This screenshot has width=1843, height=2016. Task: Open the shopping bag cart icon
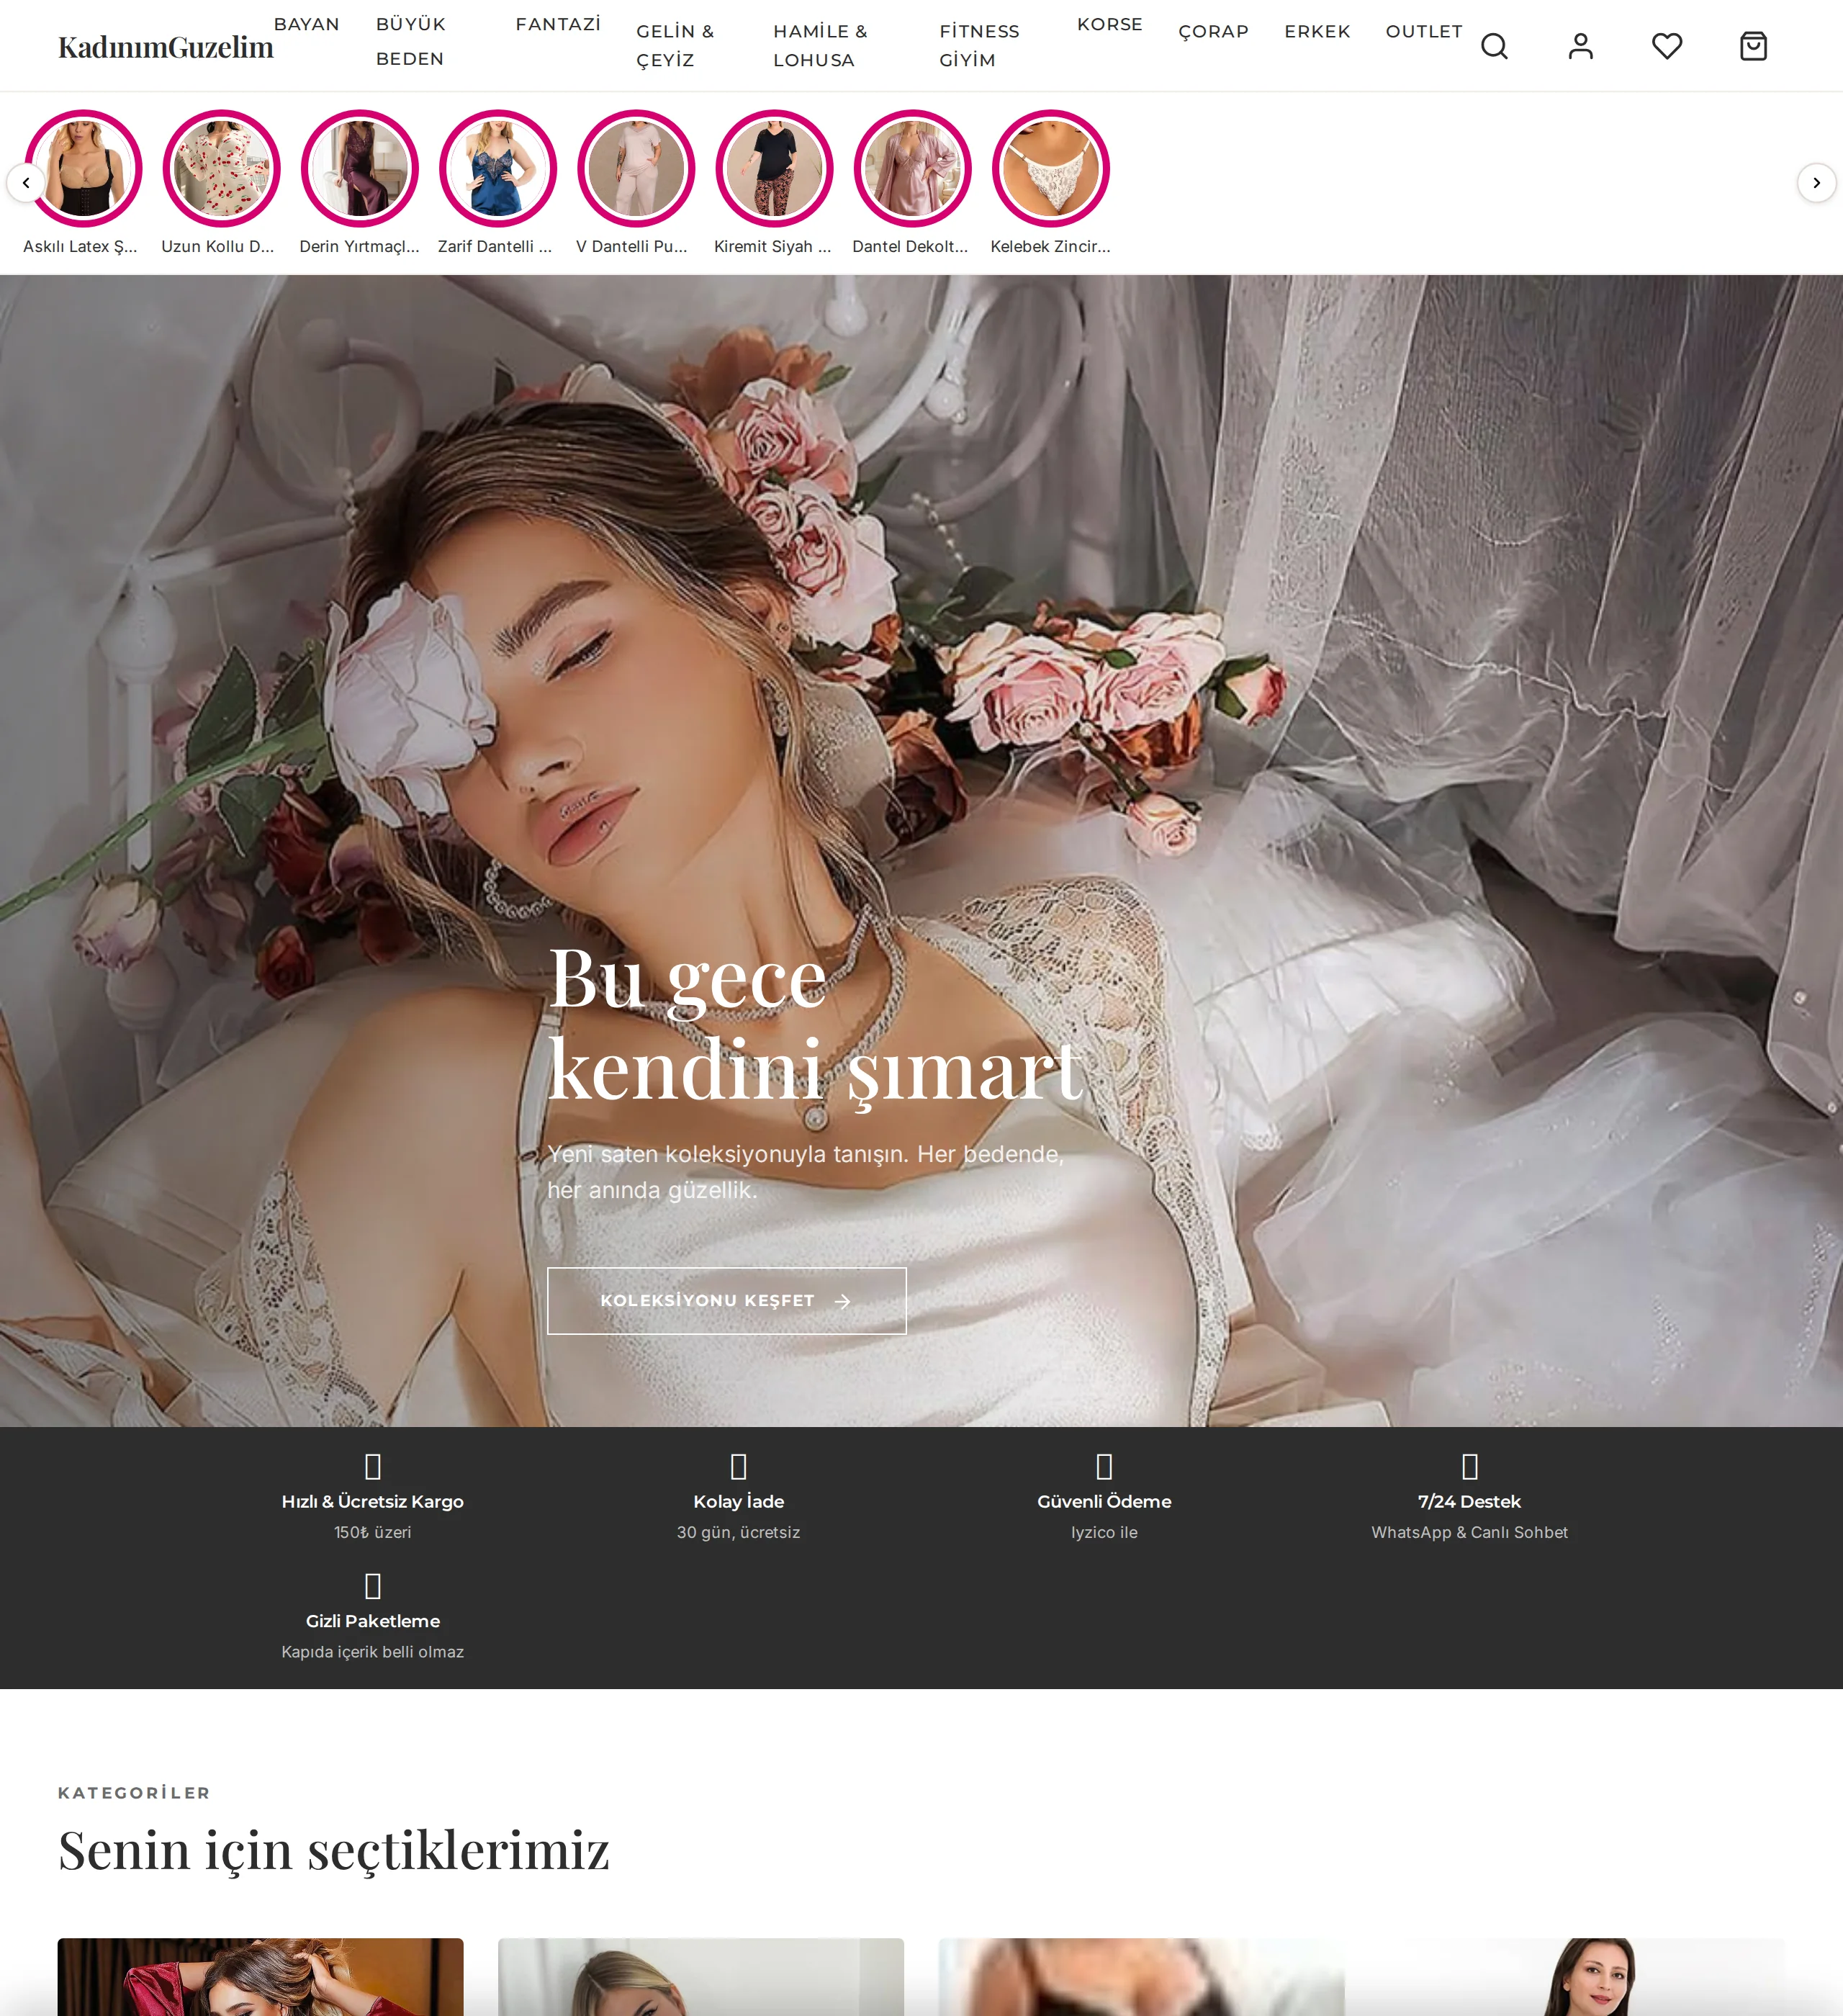point(1753,46)
